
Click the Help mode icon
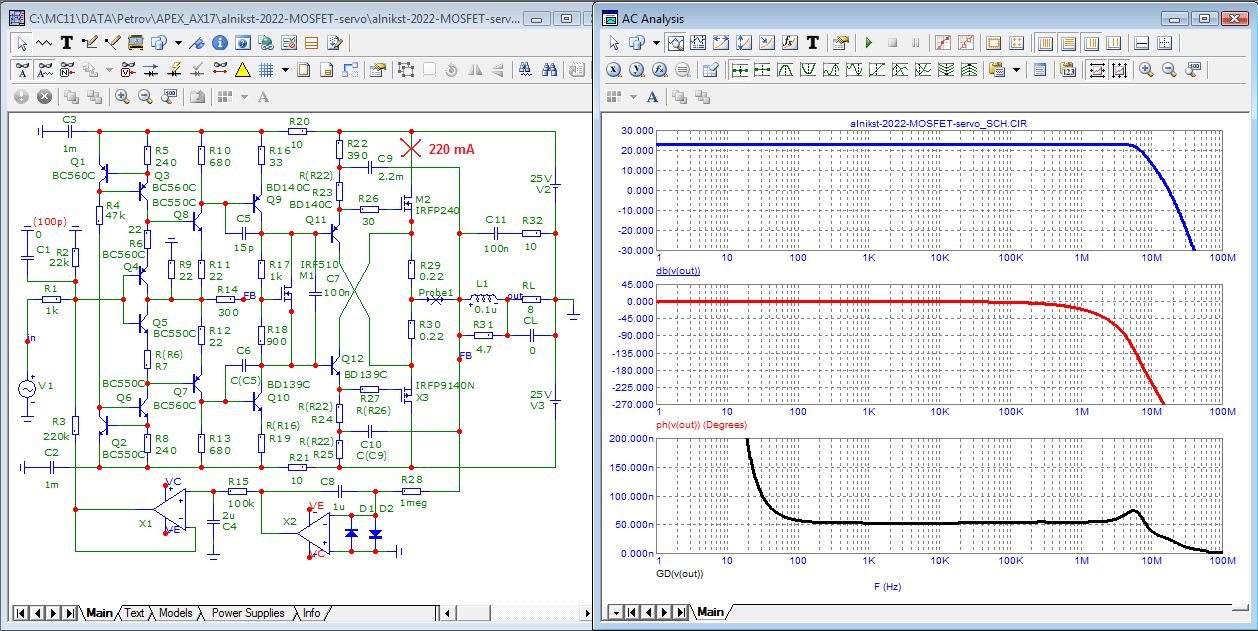tap(242, 43)
